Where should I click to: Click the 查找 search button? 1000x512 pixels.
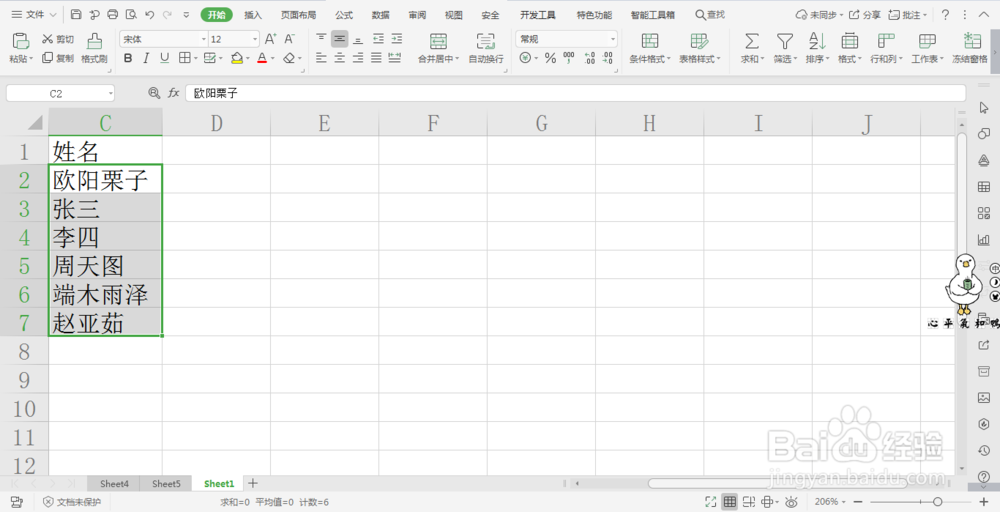tap(710, 15)
